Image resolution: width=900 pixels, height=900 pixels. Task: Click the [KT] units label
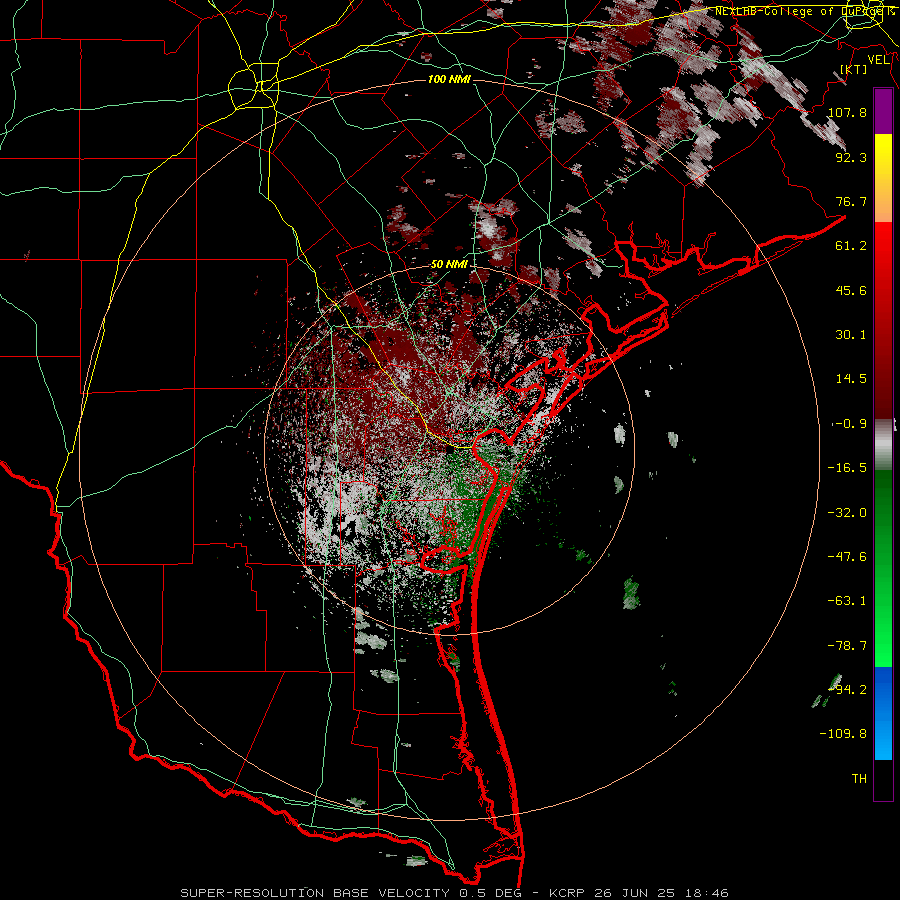point(854,69)
